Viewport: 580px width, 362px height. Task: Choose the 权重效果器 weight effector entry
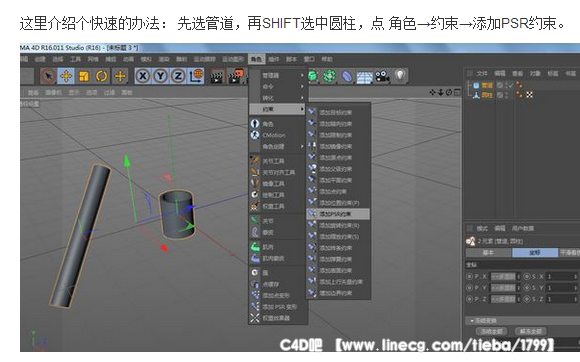coord(277,318)
